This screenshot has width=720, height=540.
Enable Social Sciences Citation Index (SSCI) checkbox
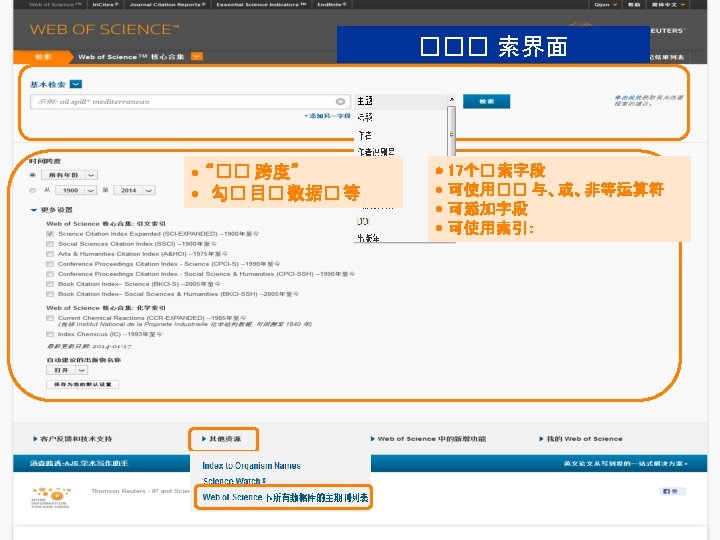click(50, 244)
